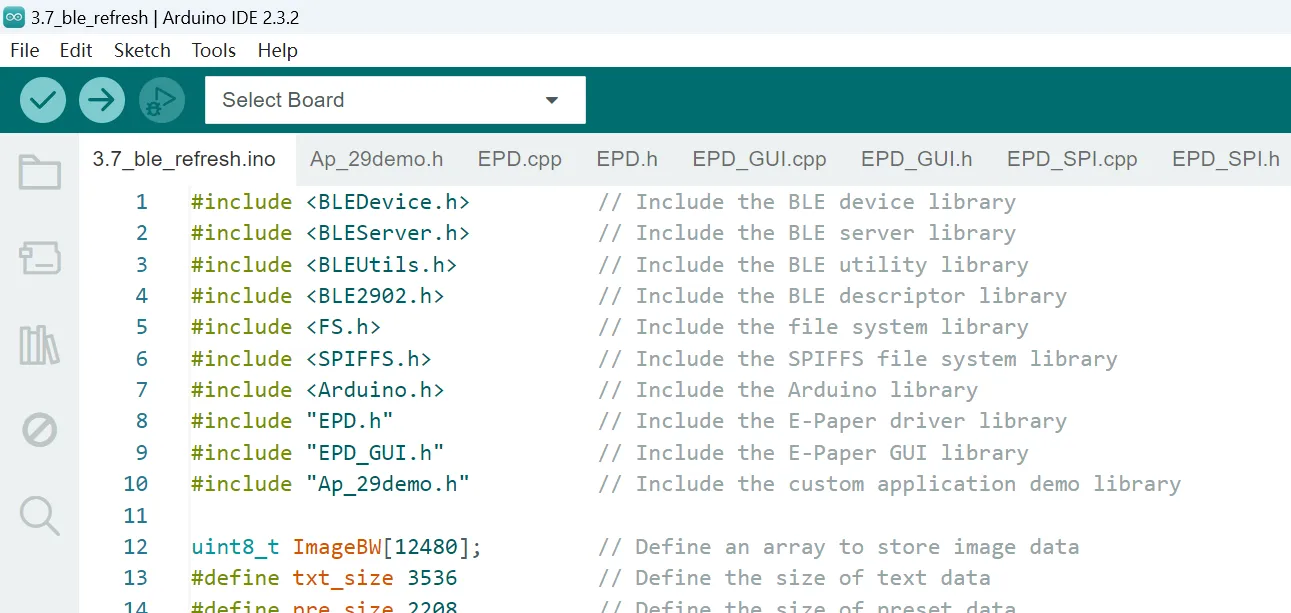
Task: Click the Verify checkmark button
Action: click(x=43, y=100)
